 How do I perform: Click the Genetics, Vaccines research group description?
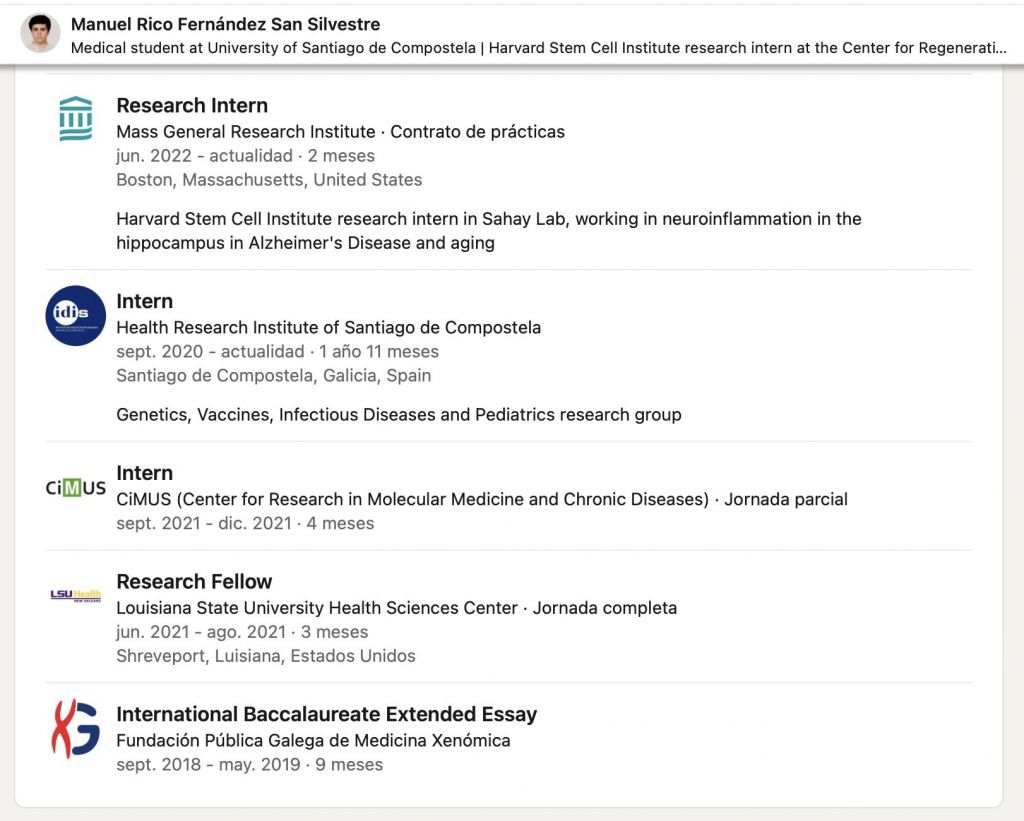click(398, 414)
